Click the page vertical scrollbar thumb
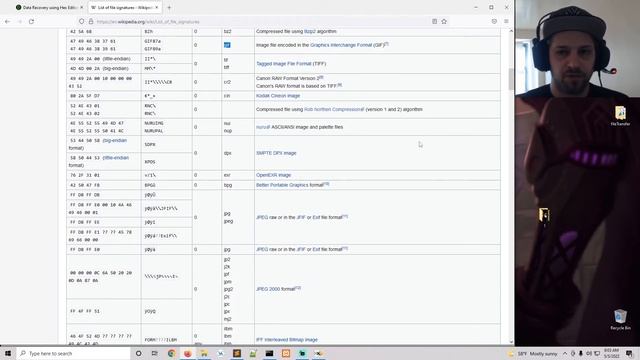The width and height of the screenshot is (640, 360). (x=511, y=78)
